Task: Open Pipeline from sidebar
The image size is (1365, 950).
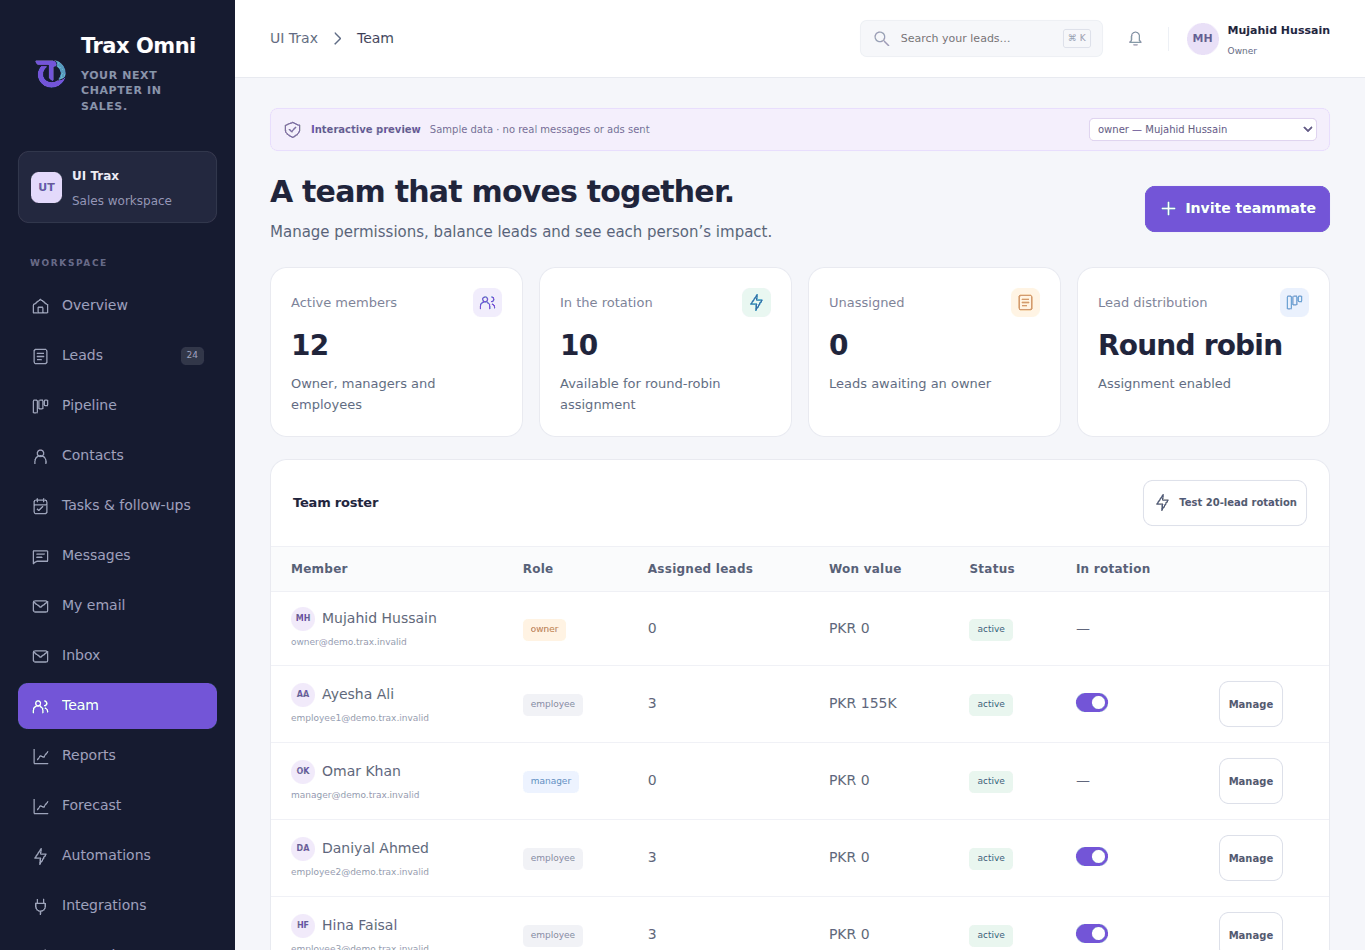Action: [x=117, y=406]
